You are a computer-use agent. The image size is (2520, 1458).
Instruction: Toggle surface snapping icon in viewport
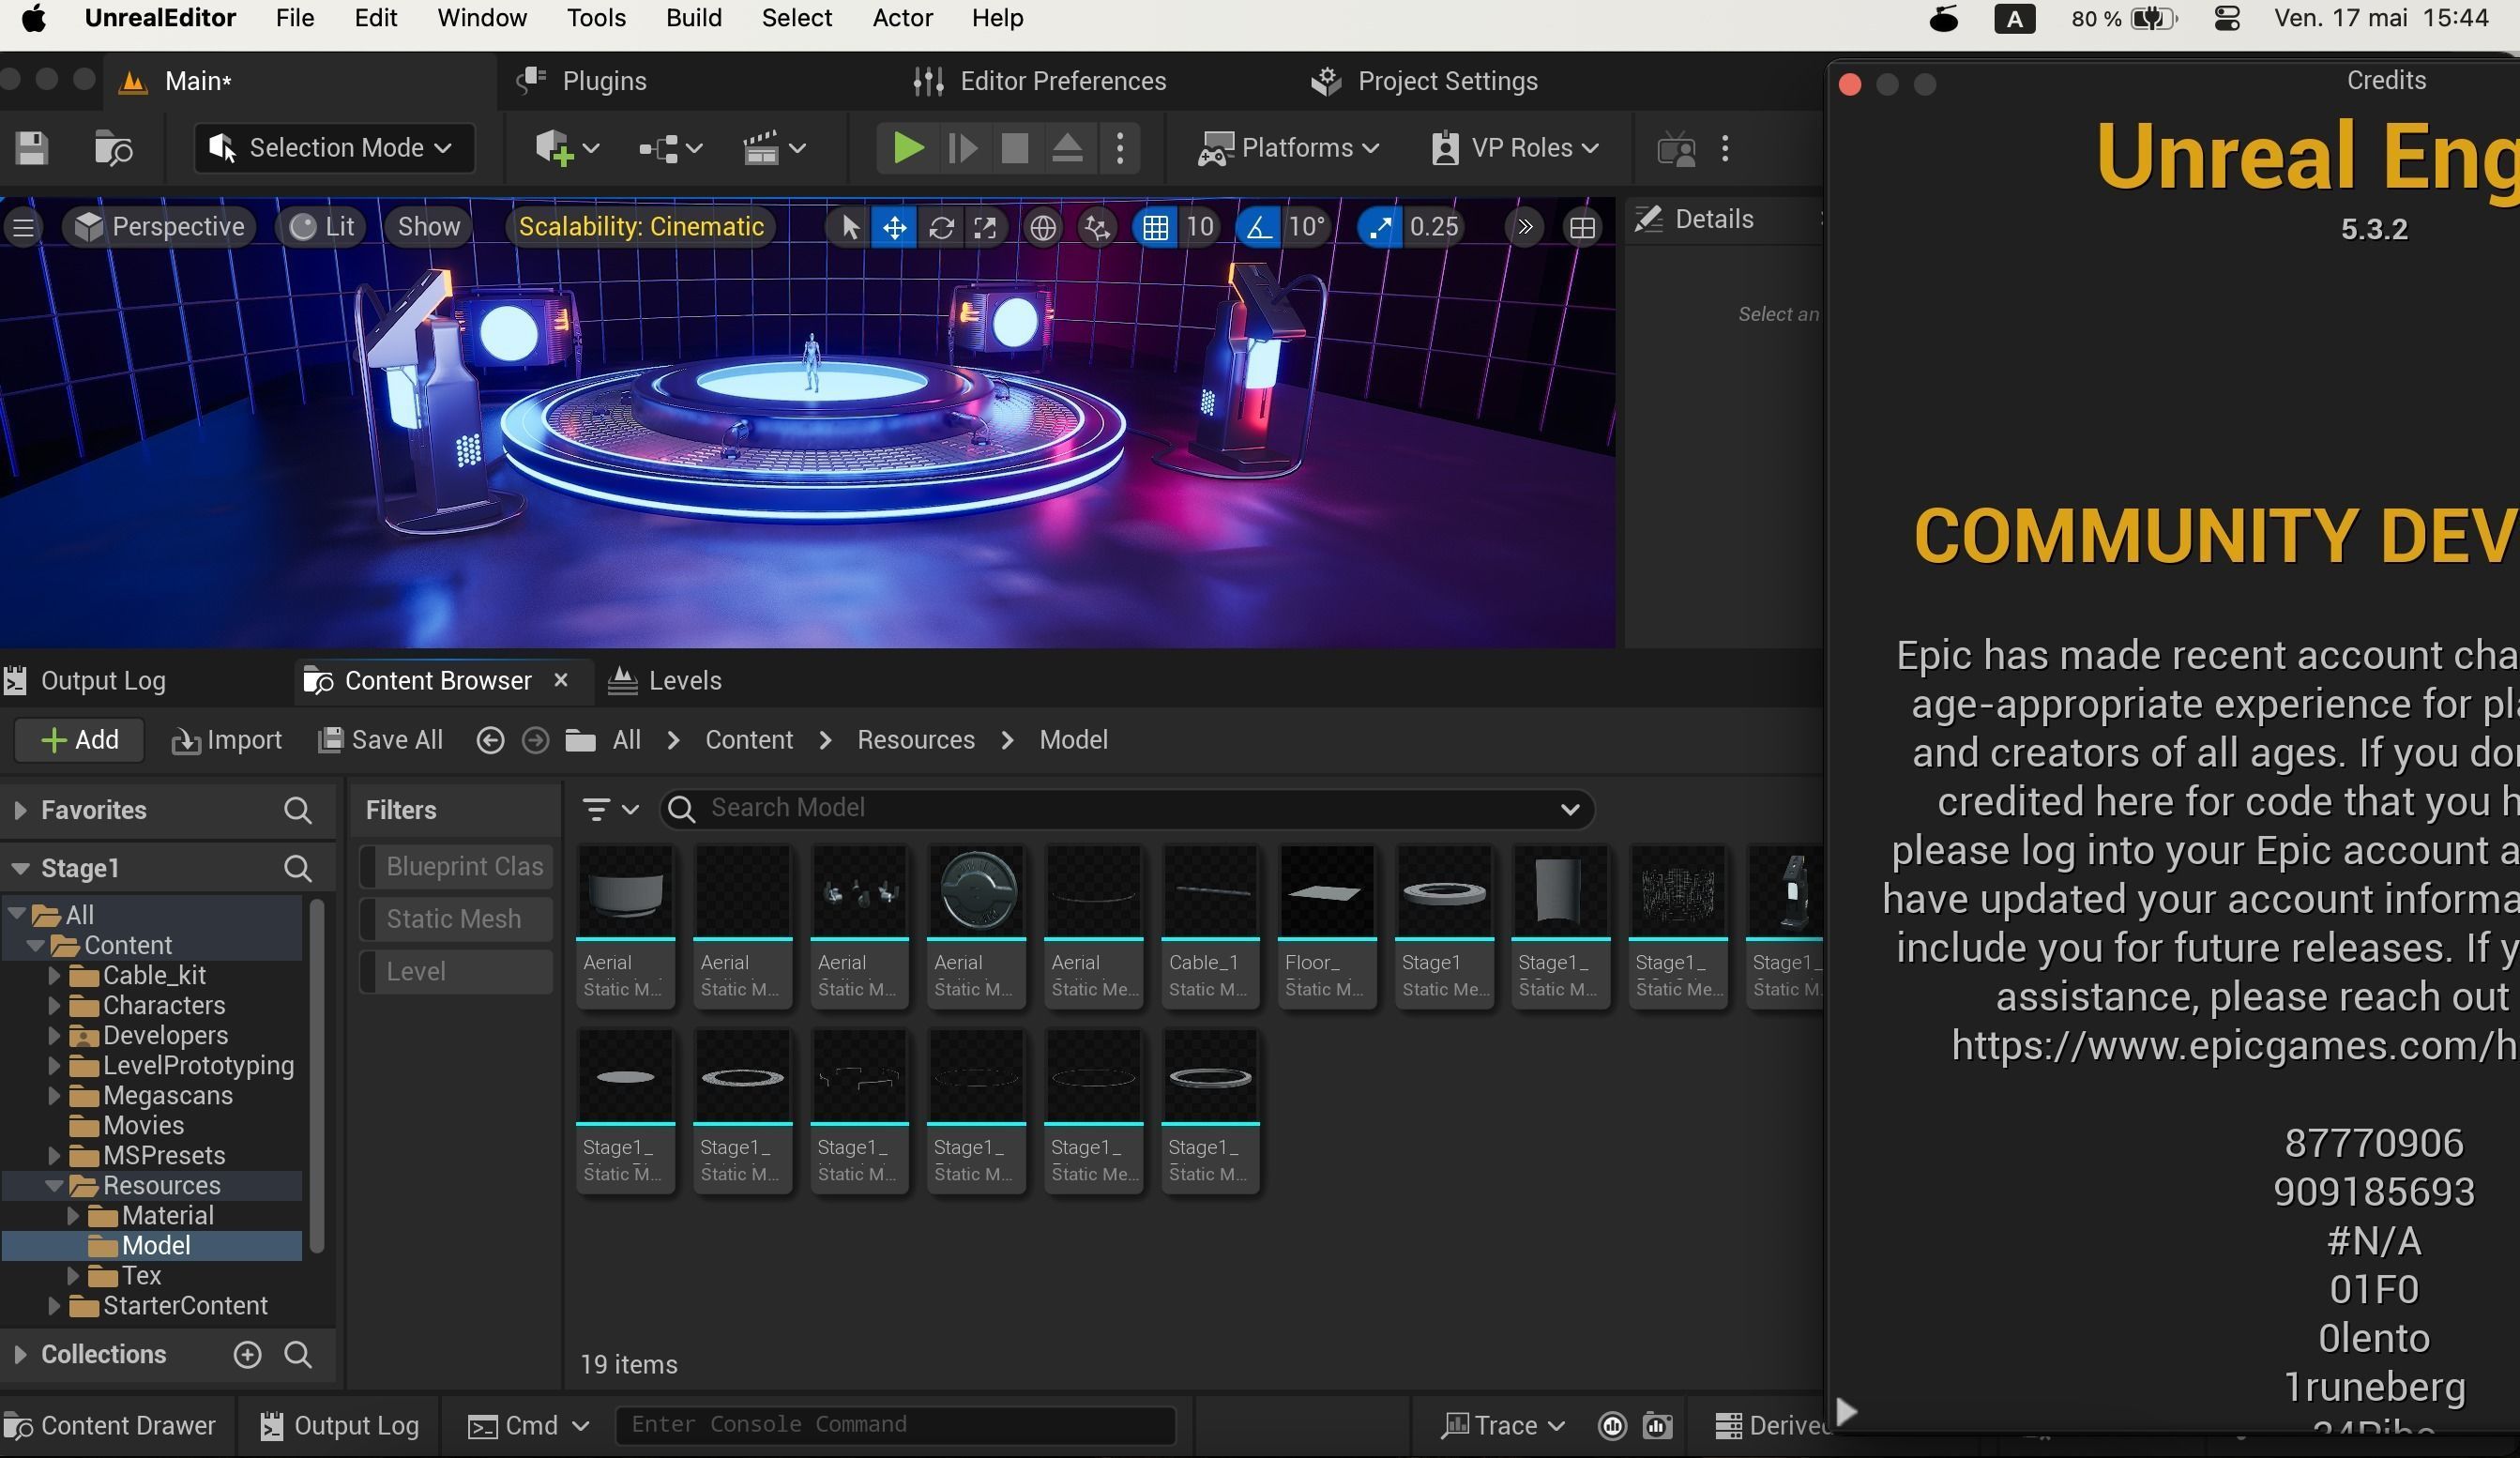pos(1097,227)
